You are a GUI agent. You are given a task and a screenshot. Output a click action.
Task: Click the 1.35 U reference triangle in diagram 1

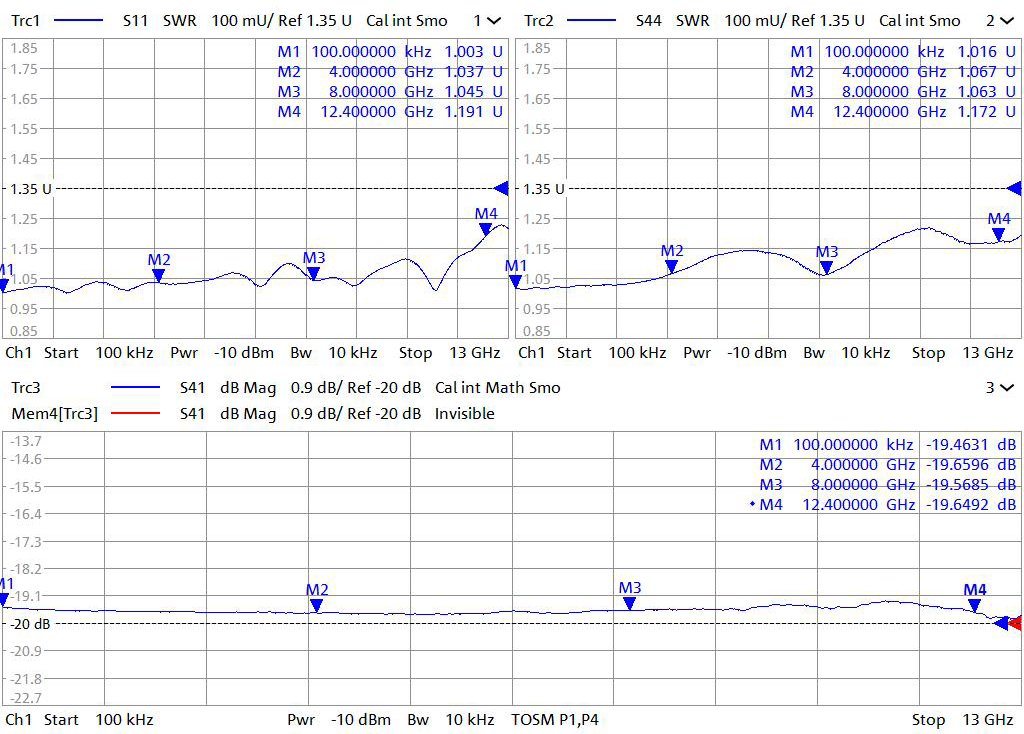(502, 188)
